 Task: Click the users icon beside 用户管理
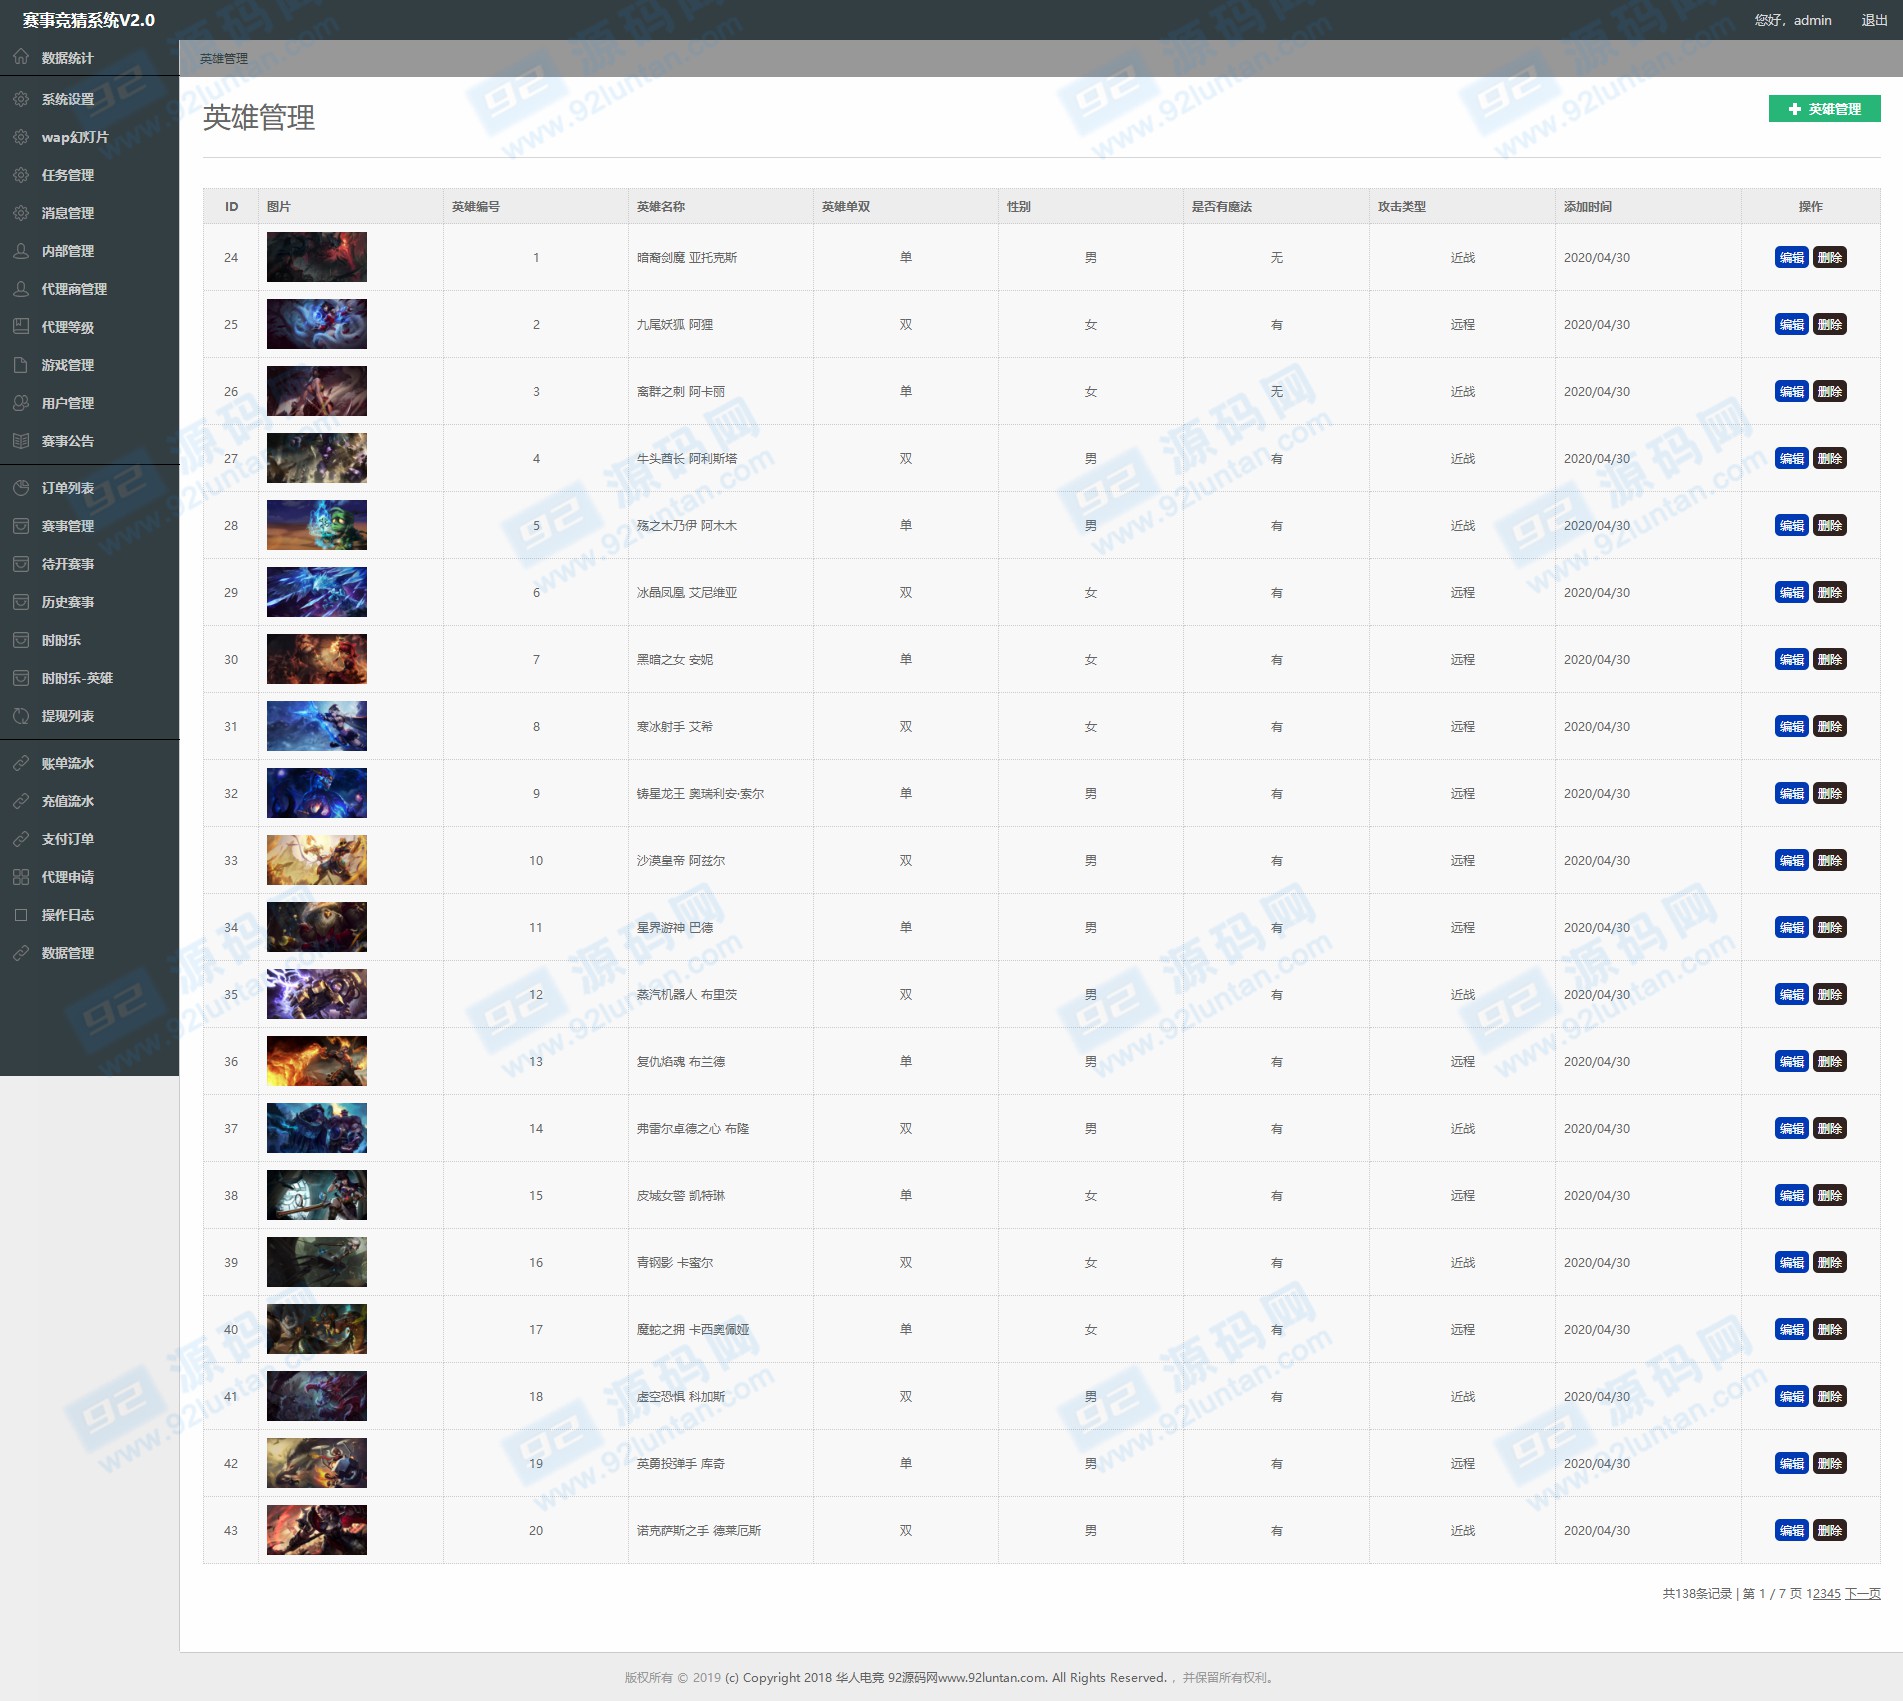21,403
